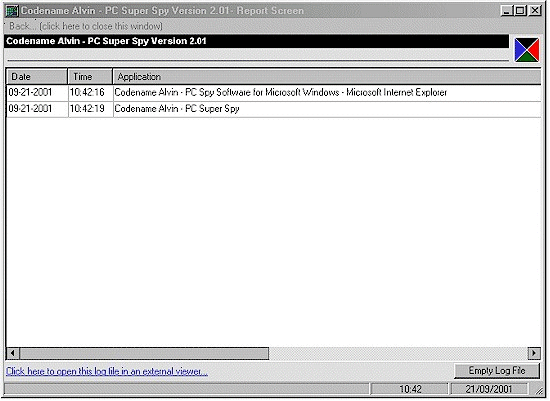The image size is (550, 401).
Task: Click the resize grip in status bar corner
Action: coord(538,389)
